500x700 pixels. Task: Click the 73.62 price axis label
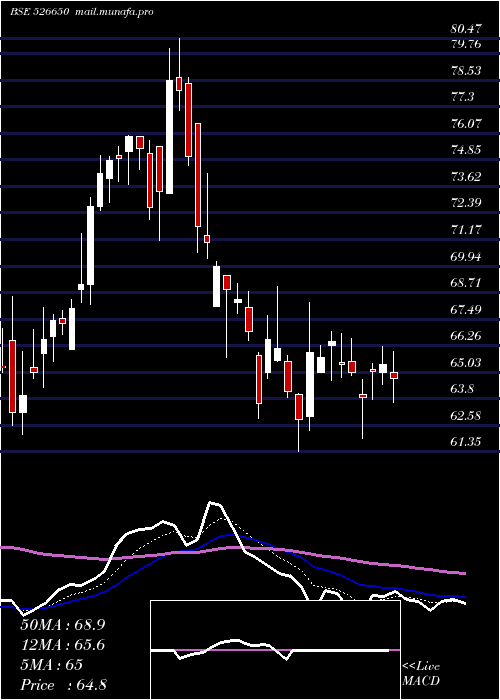pos(466,177)
